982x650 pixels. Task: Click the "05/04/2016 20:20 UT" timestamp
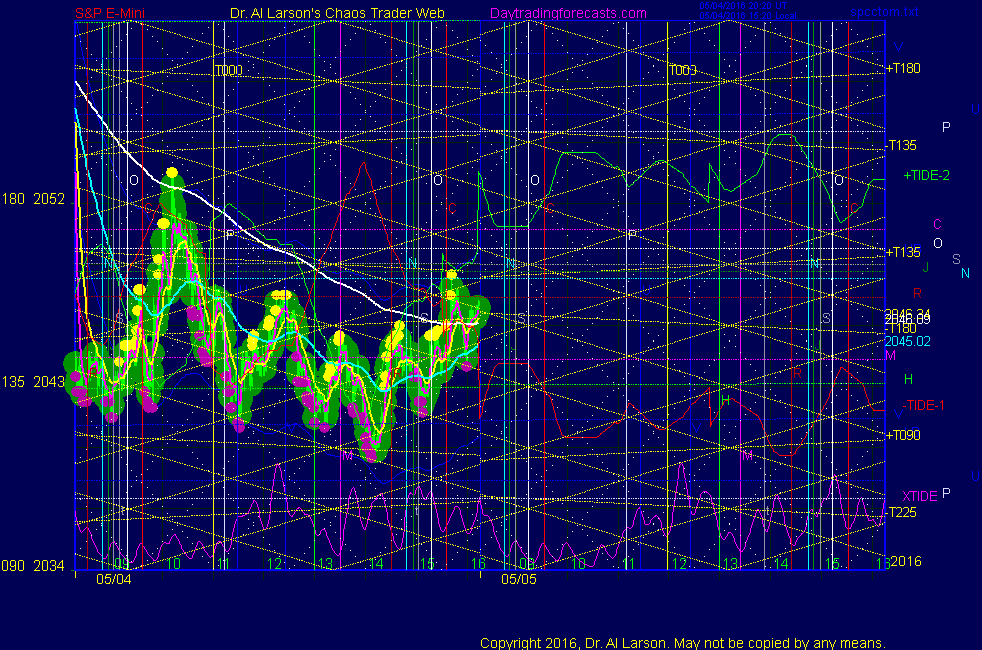point(743,6)
